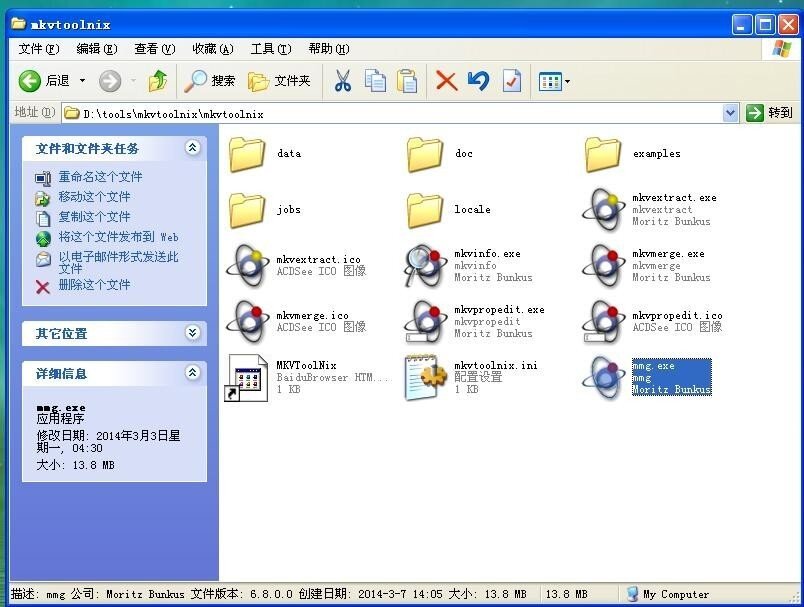Select the mkvextract.ico file icon
Screen dimensions: 804x607
tap(248, 266)
